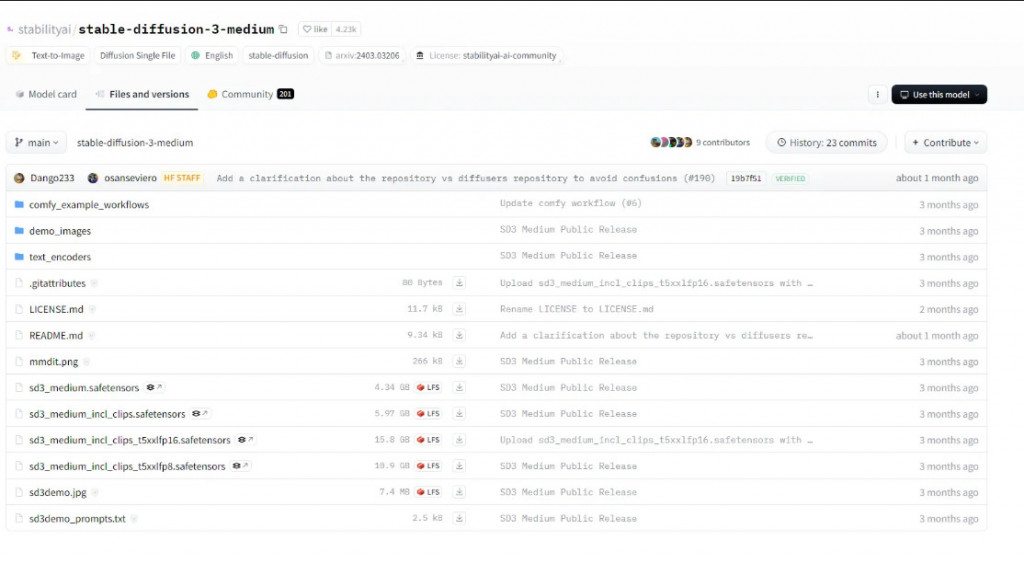Click the Dango233 avatar
Viewport: 1024px width, 575px height.
(19, 178)
